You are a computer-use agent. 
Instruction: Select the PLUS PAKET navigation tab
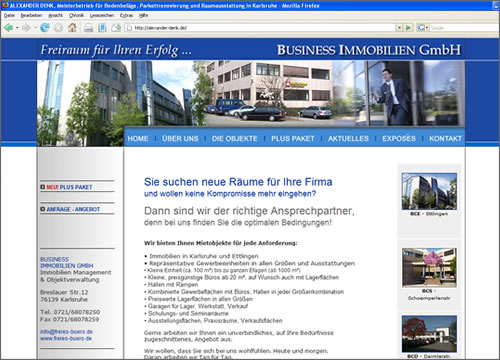(x=293, y=139)
